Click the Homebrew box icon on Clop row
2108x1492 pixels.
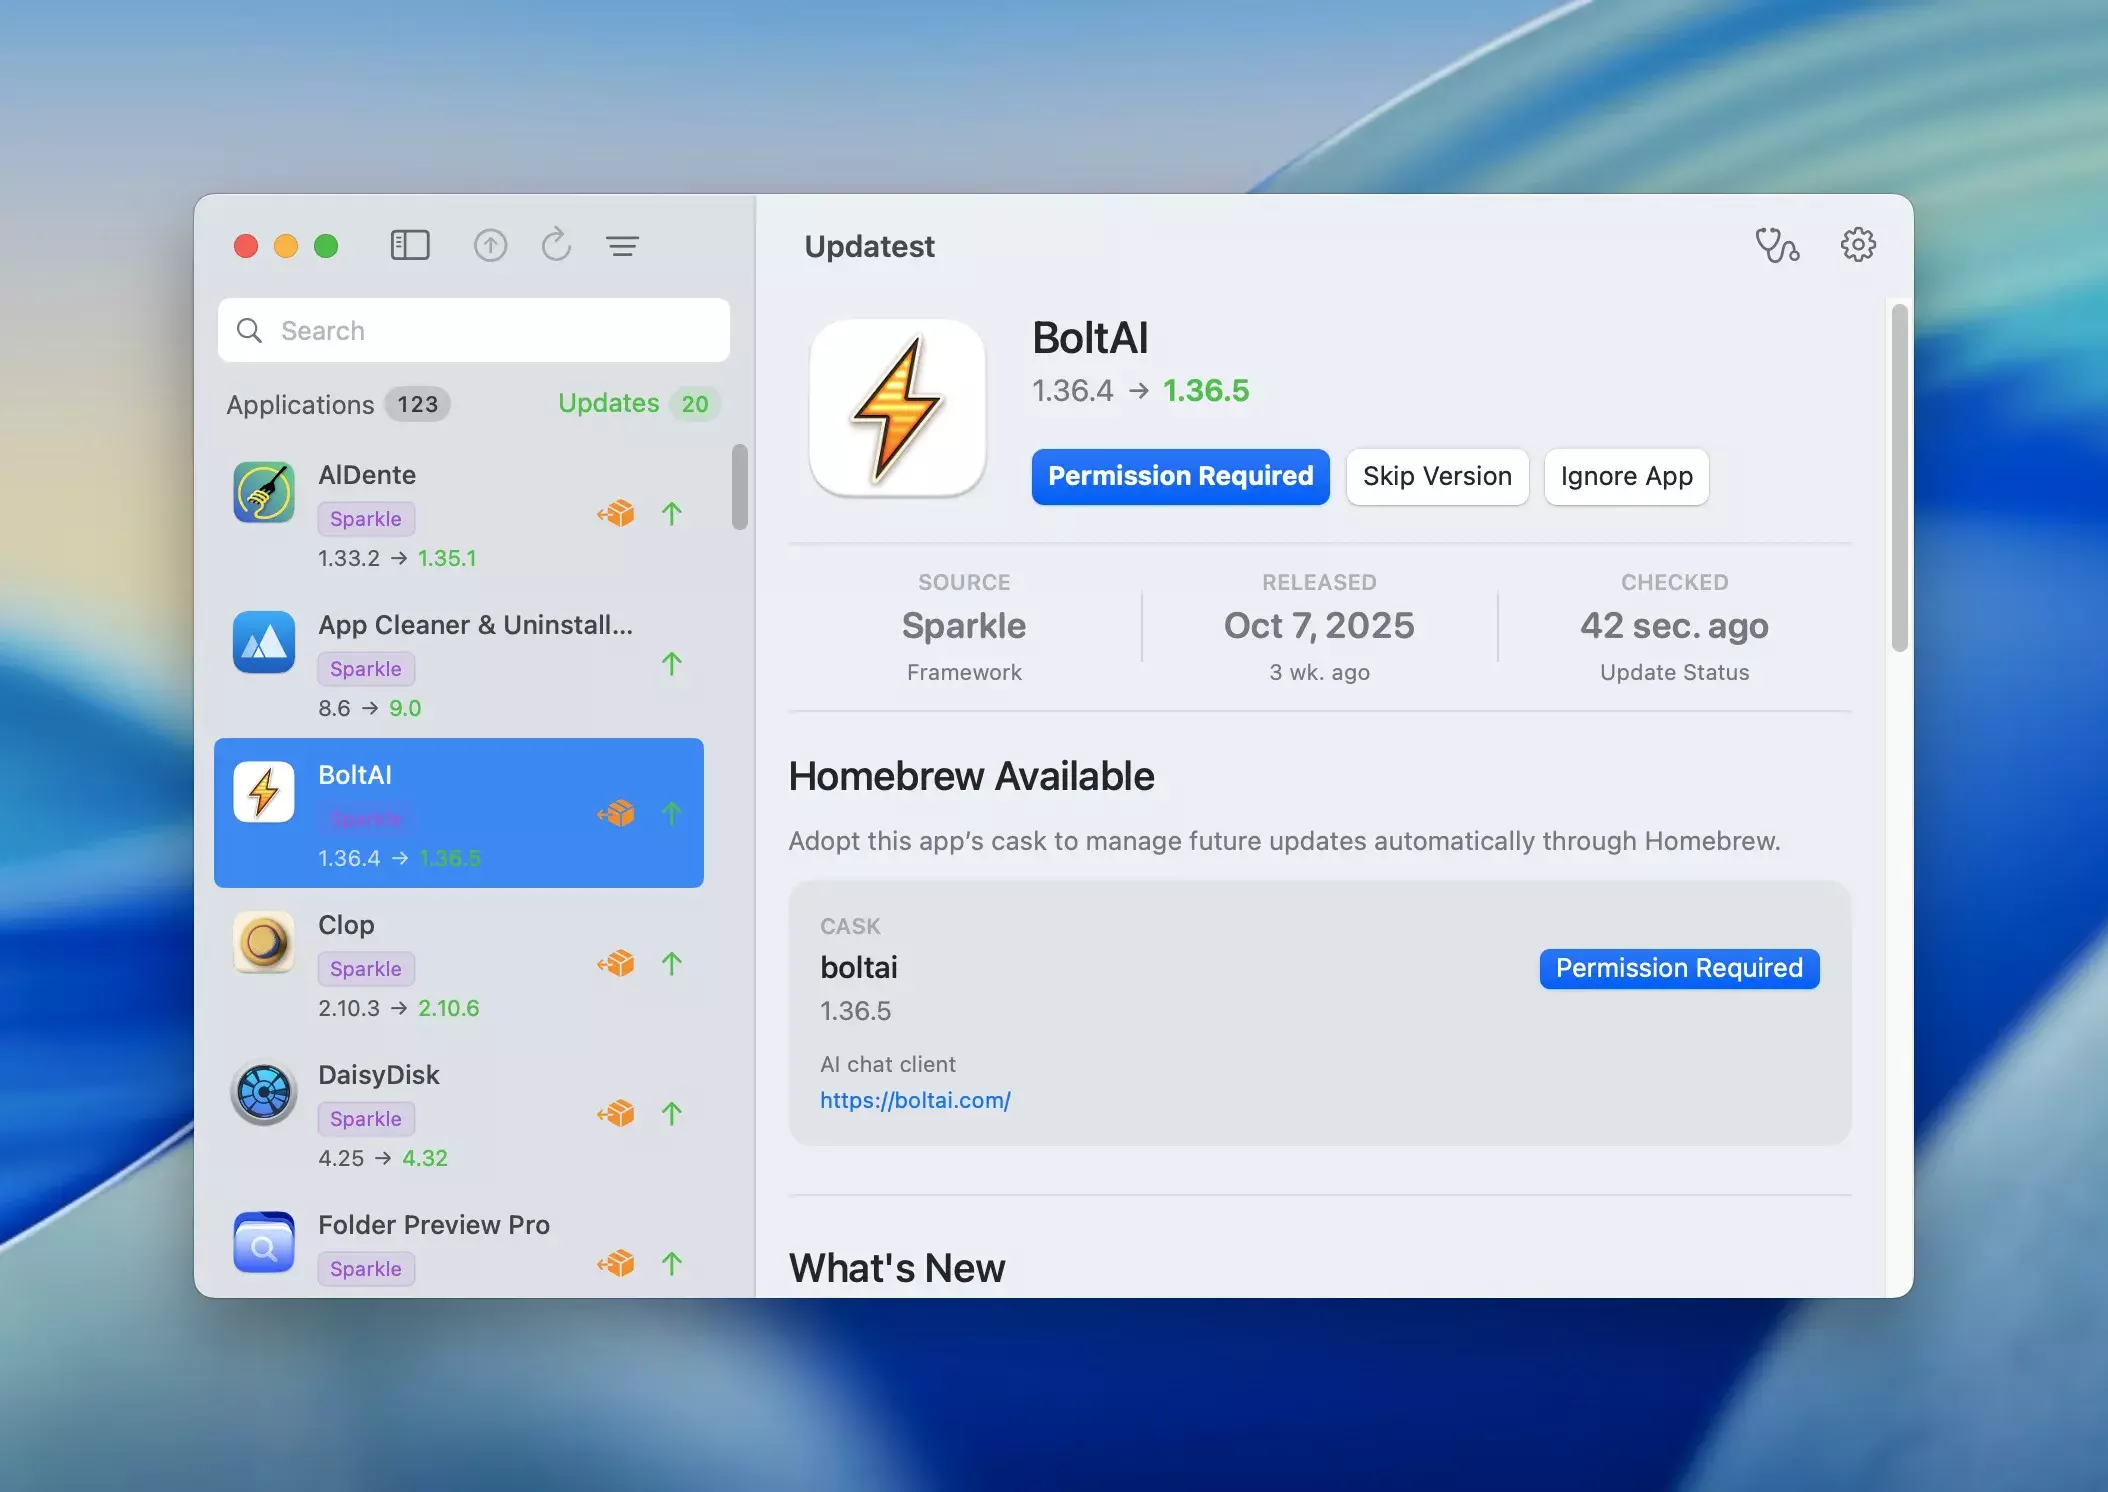(x=616, y=964)
